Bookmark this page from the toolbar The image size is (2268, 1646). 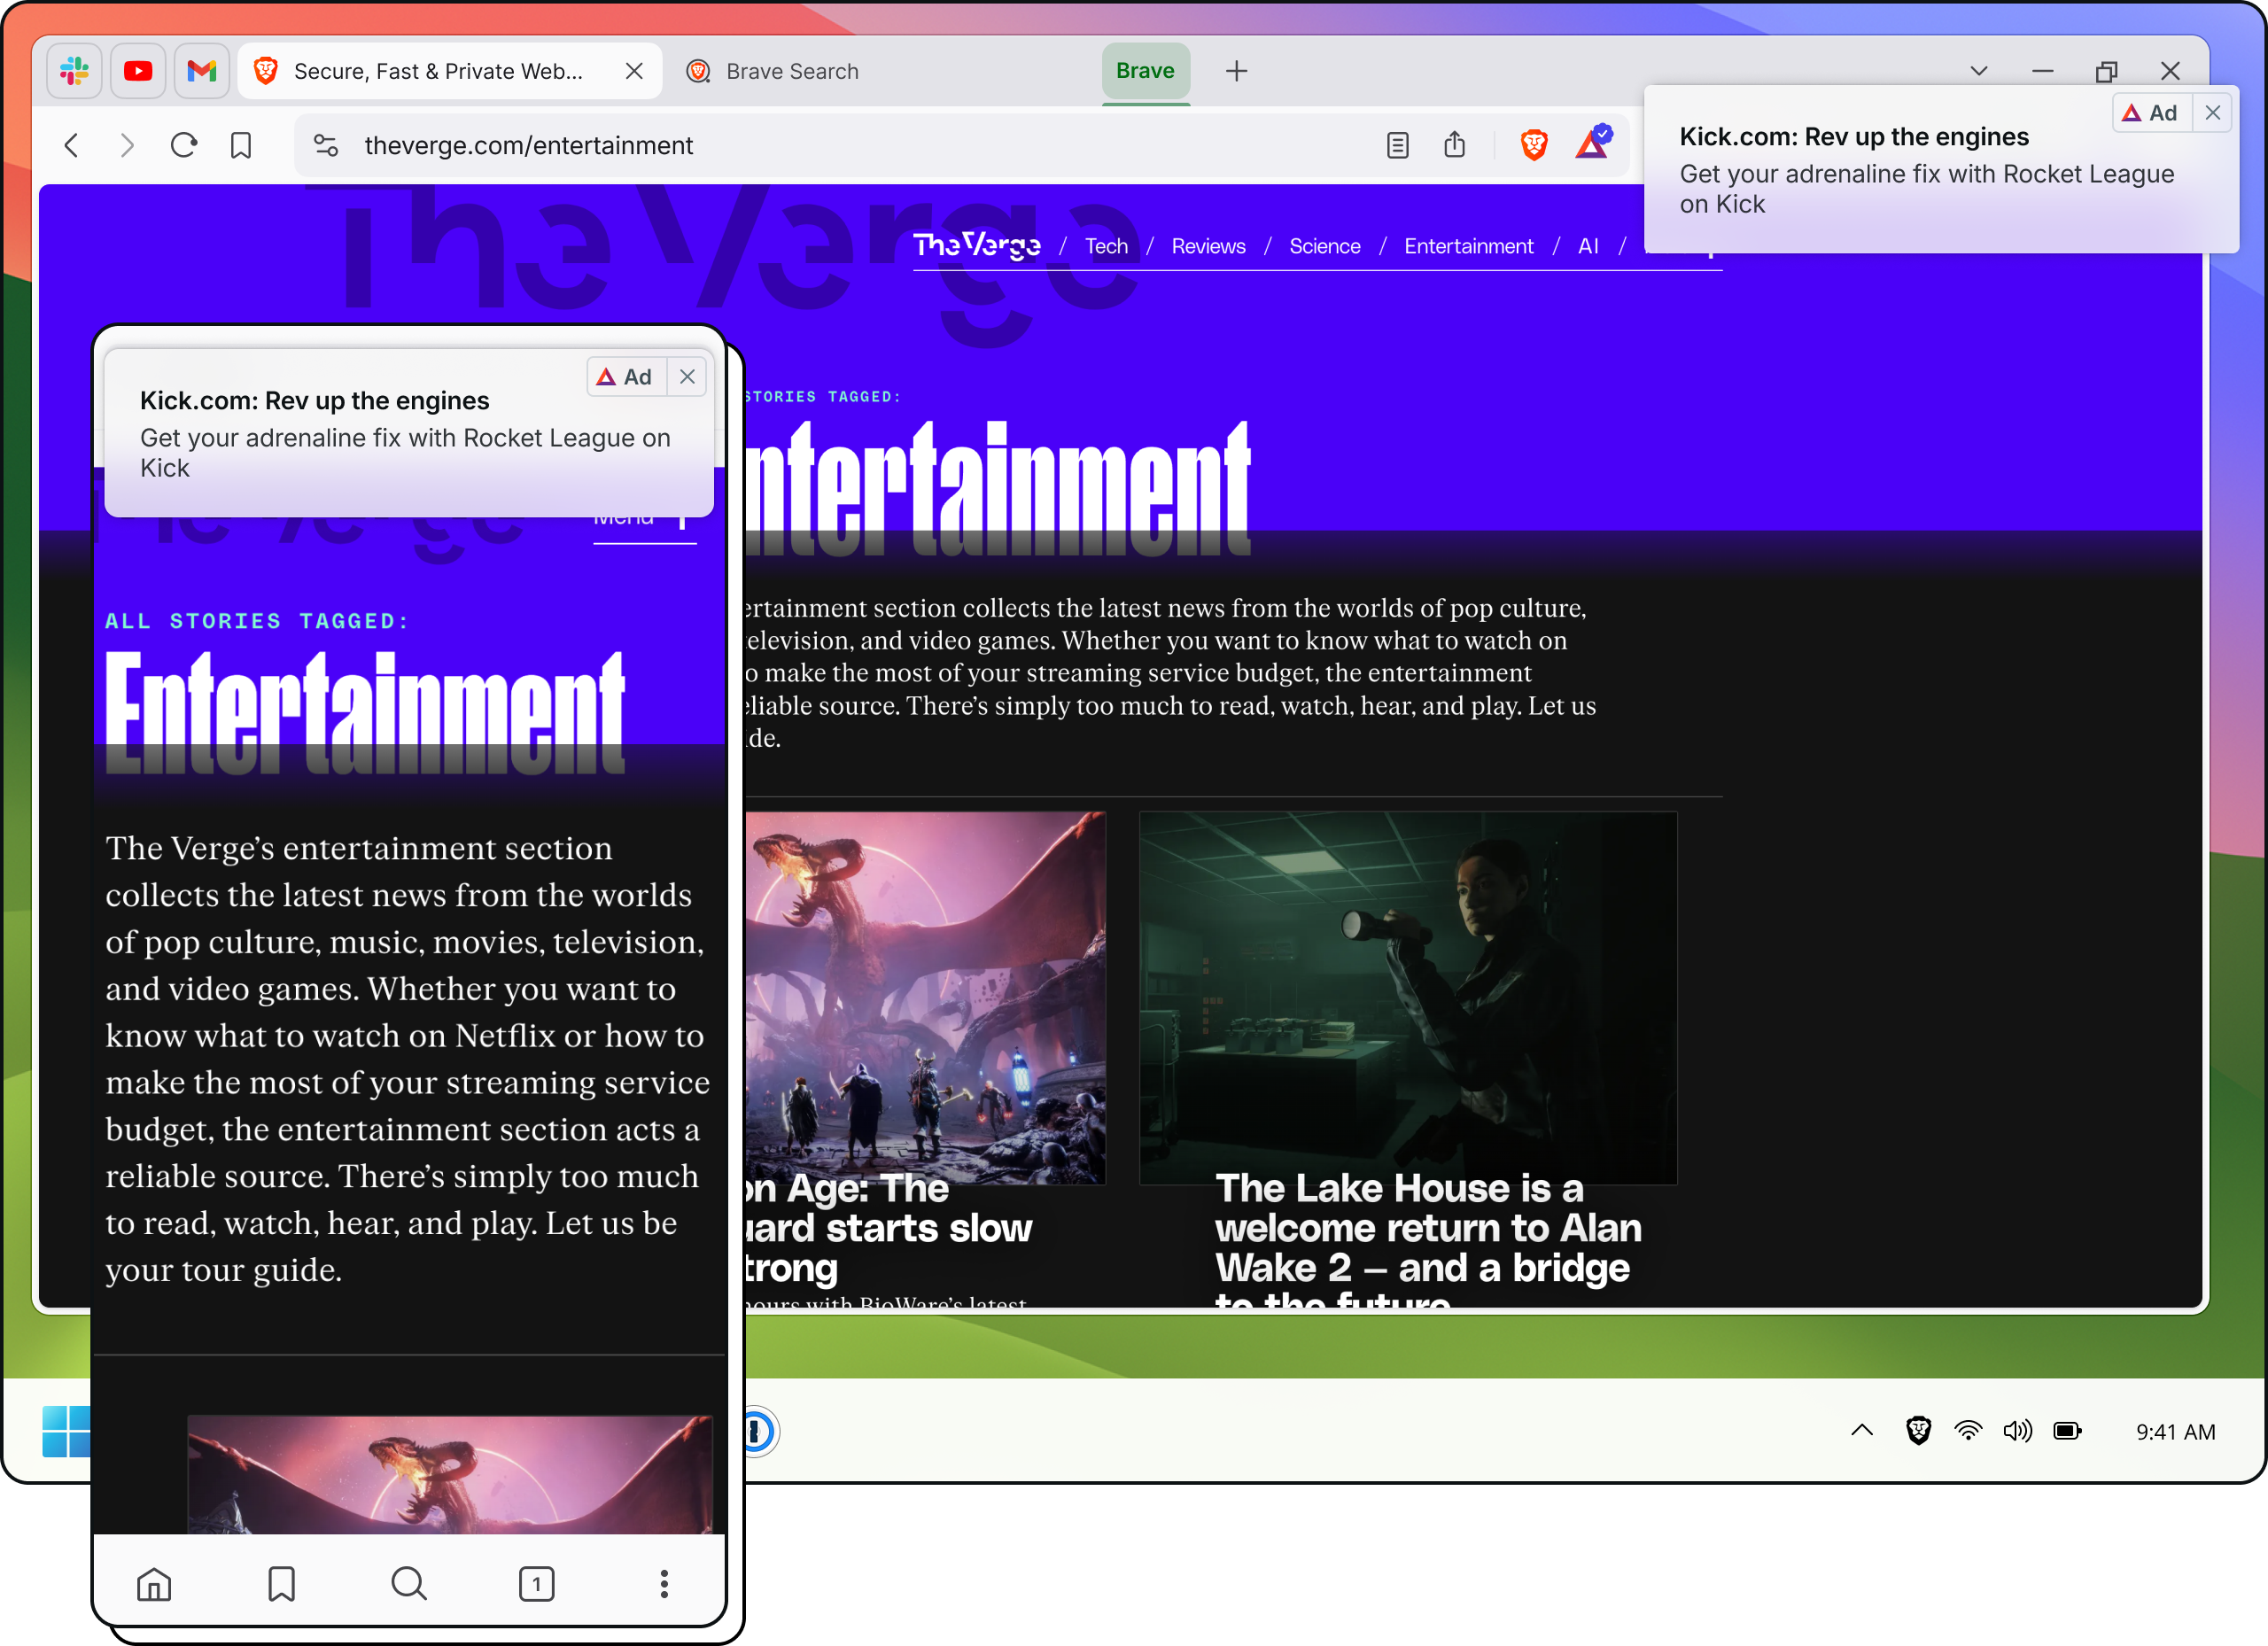click(241, 146)
